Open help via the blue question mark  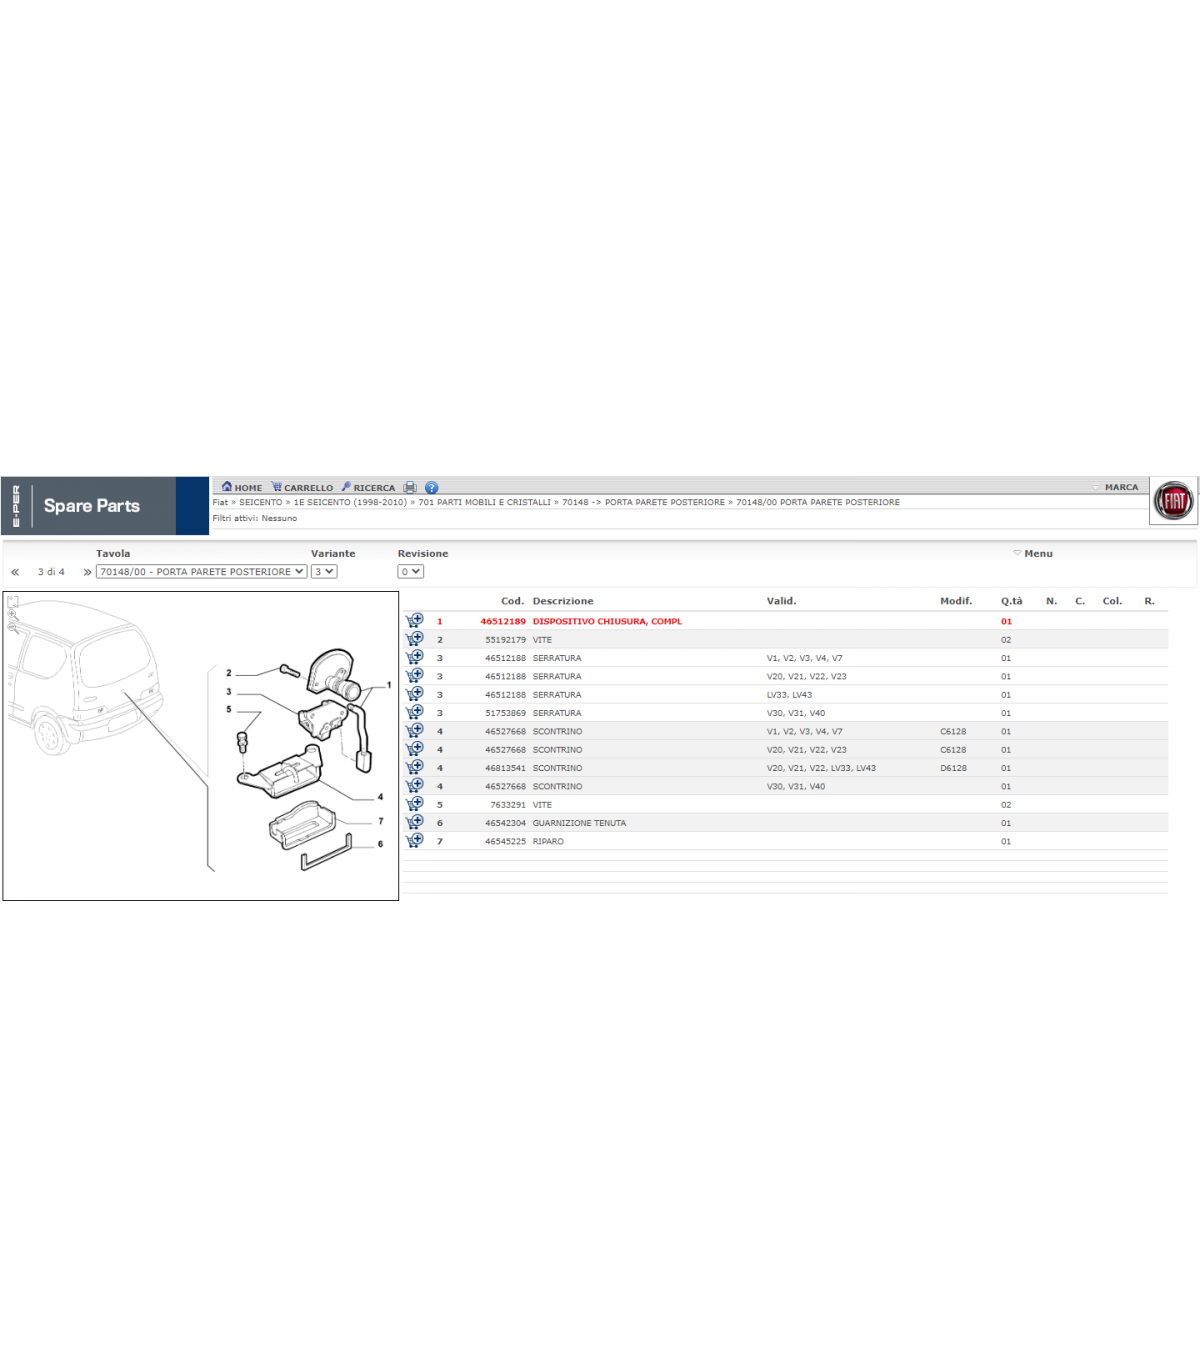(431, 488)
